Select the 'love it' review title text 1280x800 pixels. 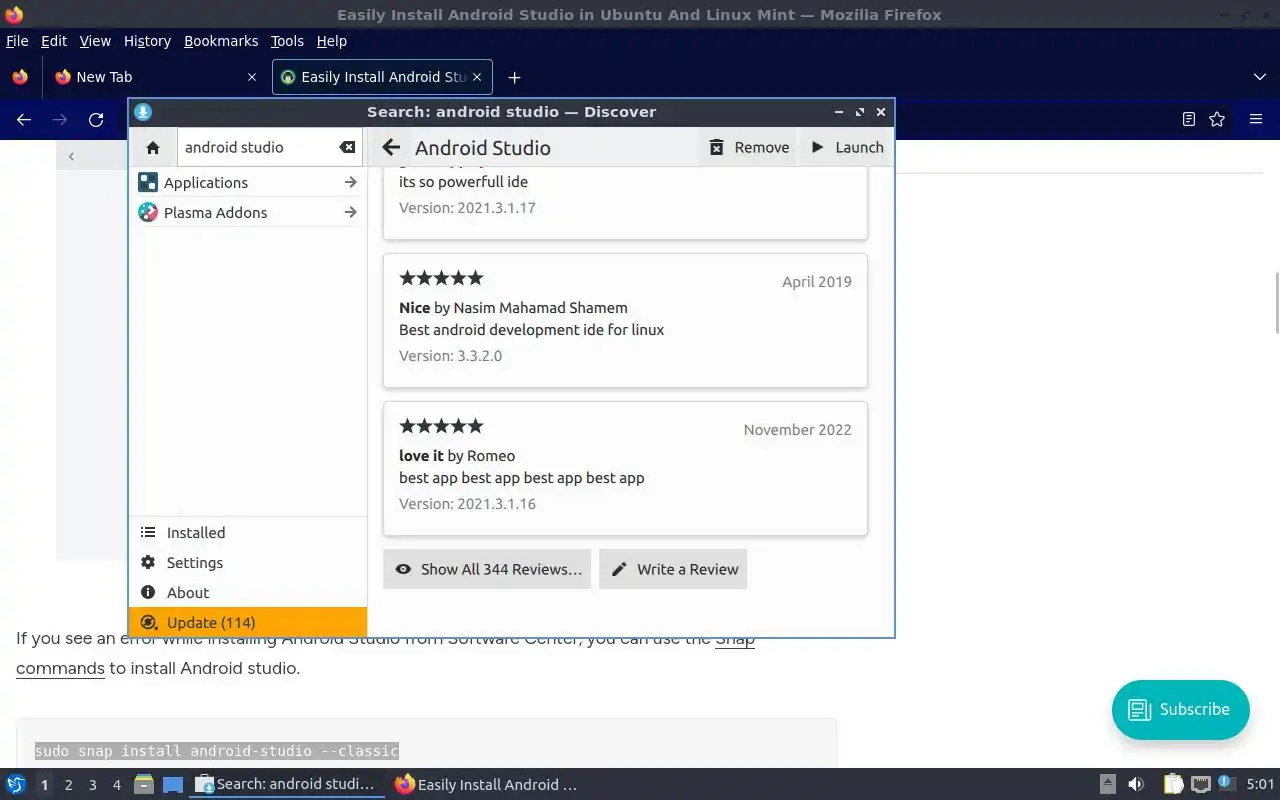[x=421, y=455]
